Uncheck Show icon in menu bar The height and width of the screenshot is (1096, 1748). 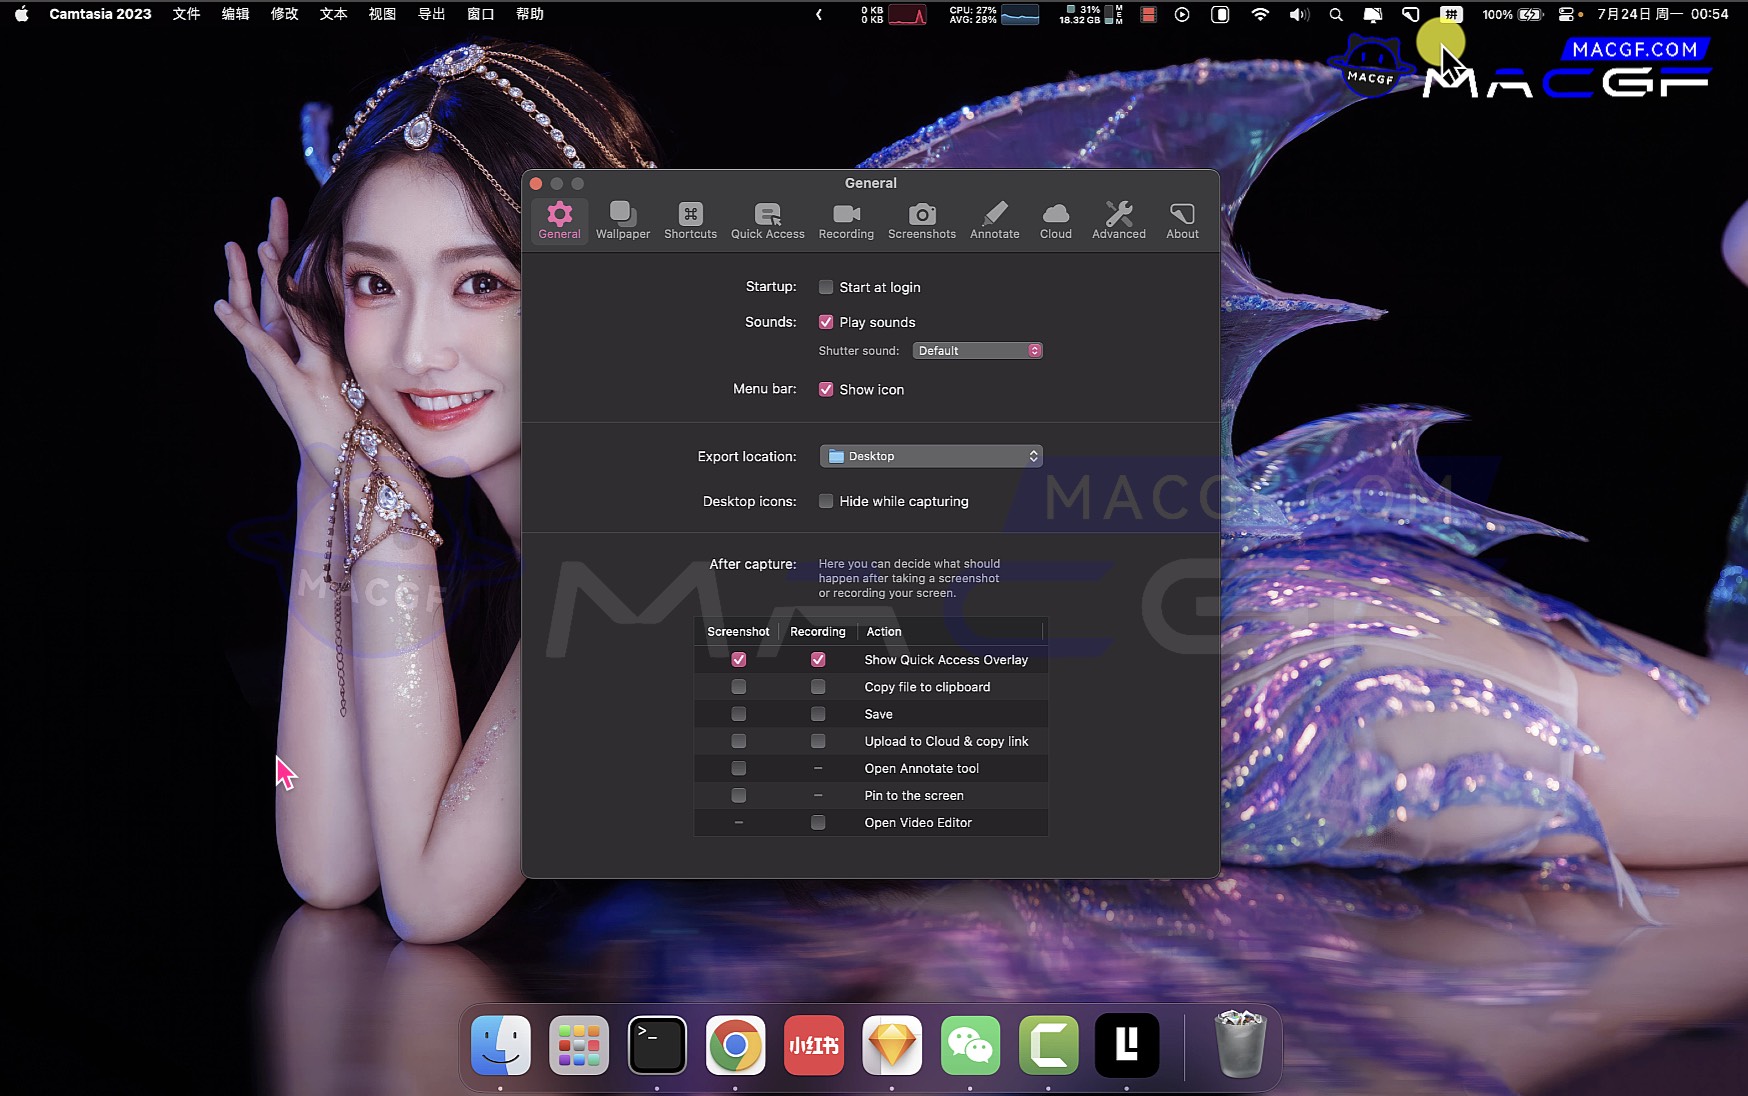tap(826, 390)
